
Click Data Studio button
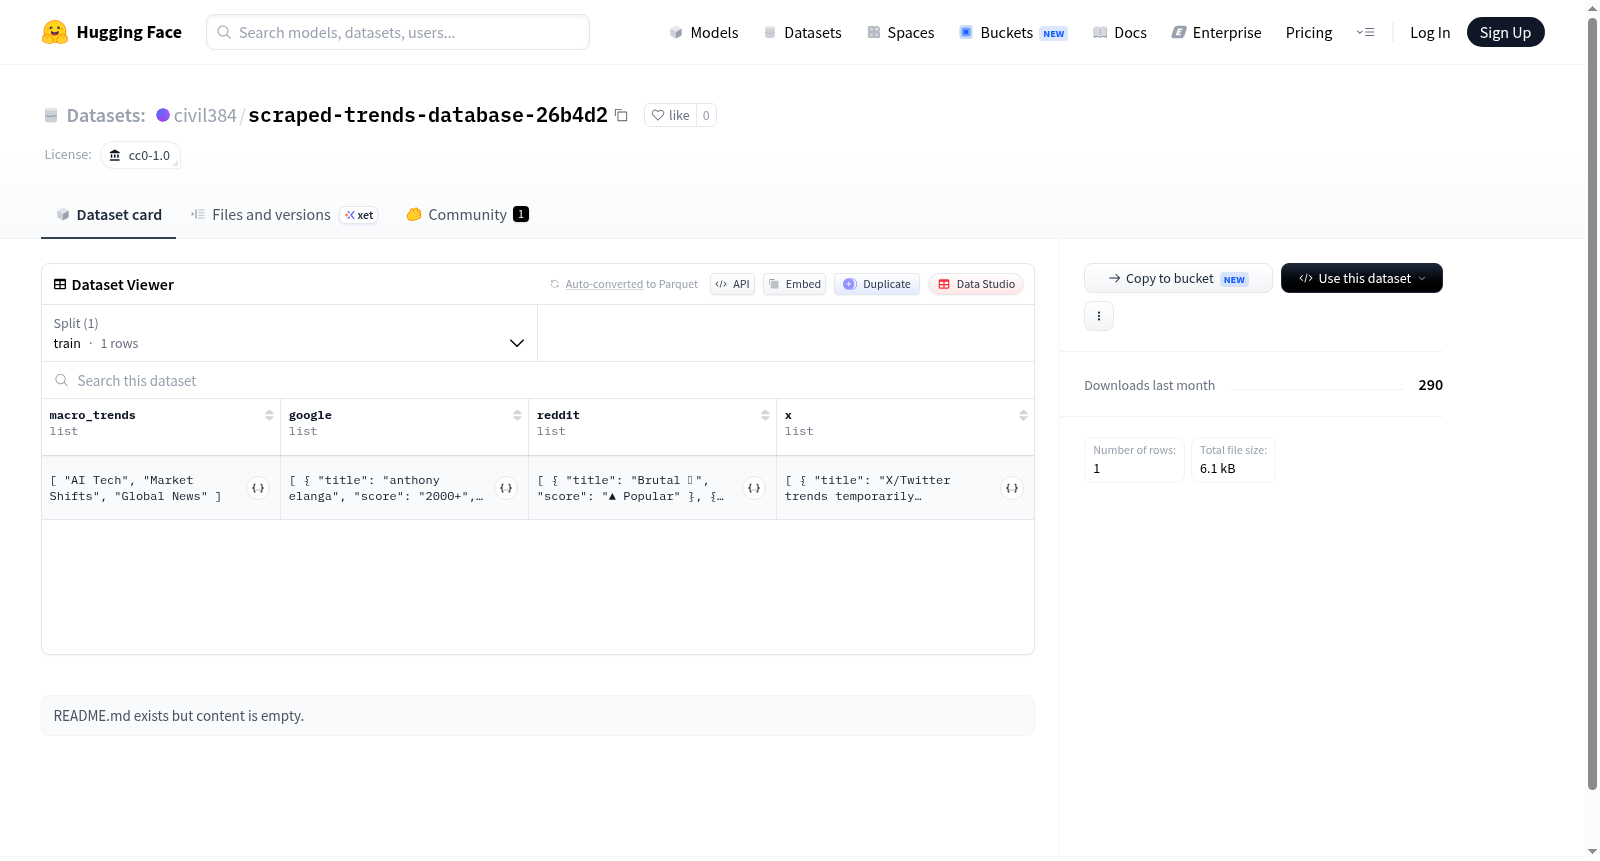click(x=976, y=284)
